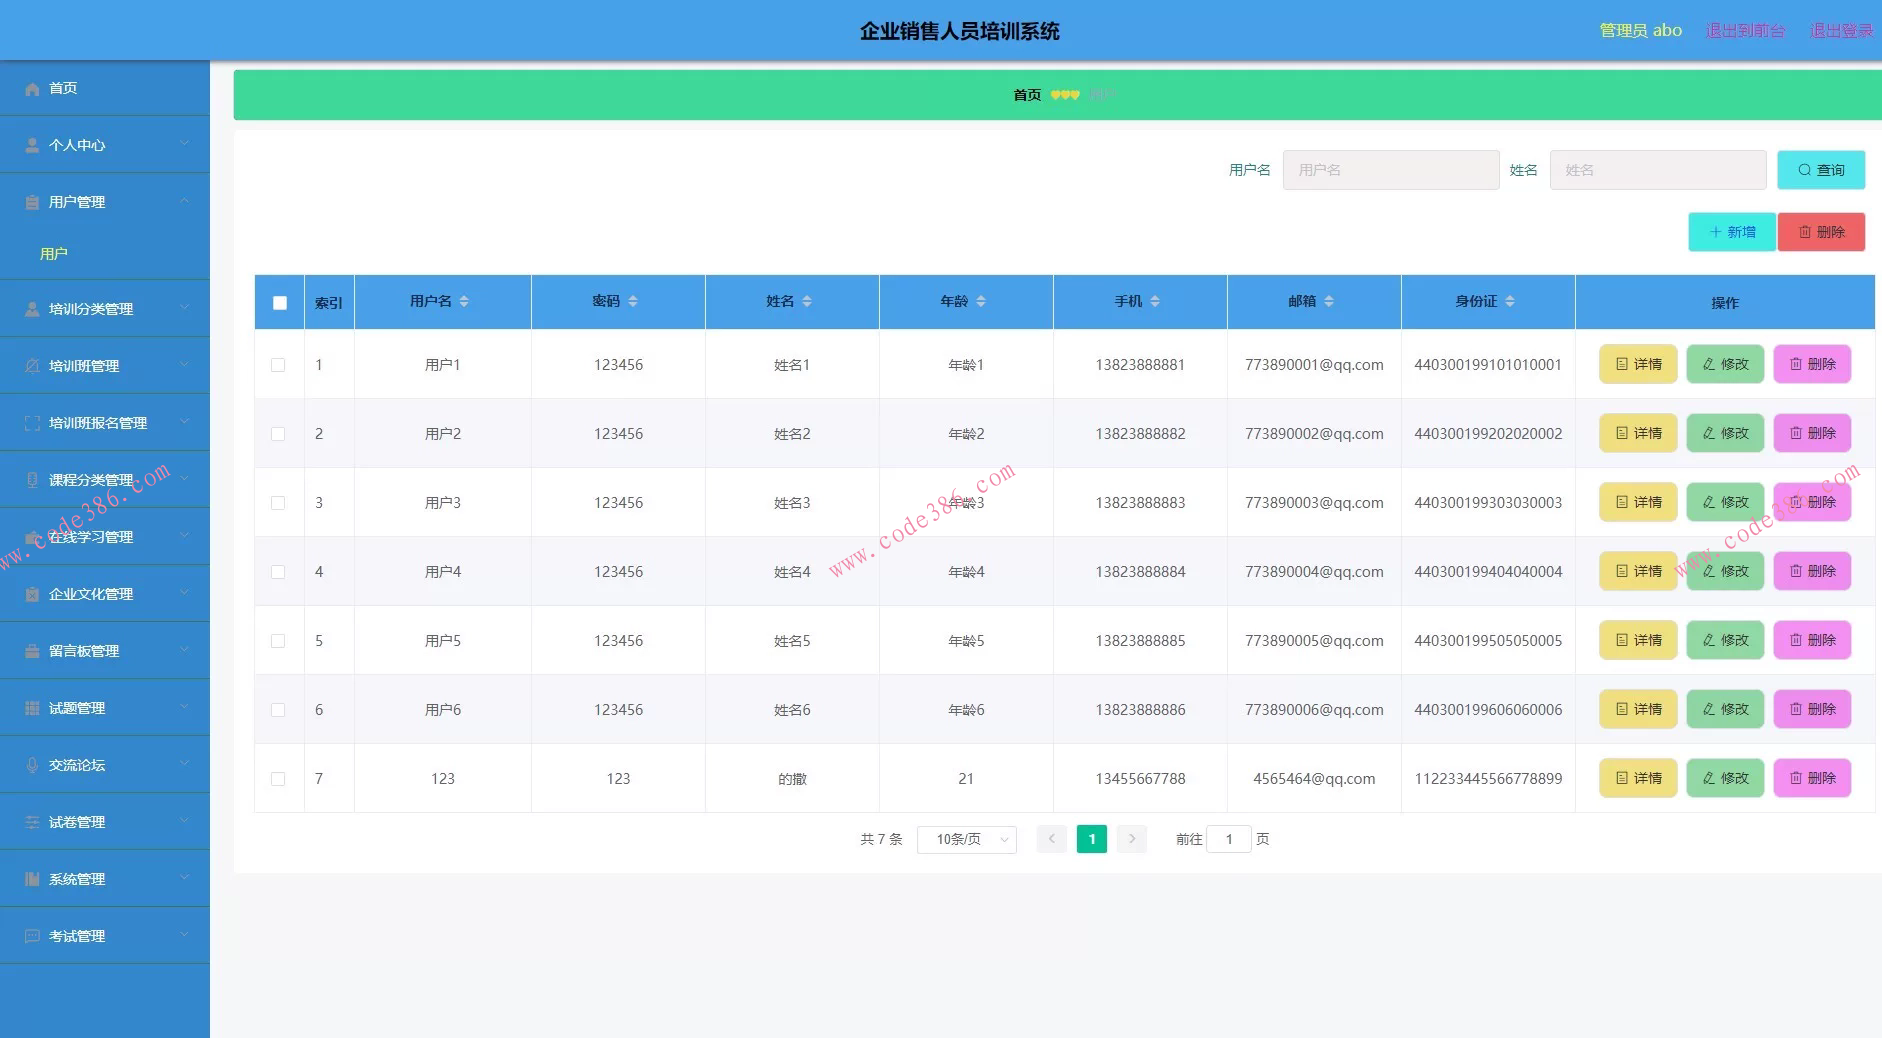
Task: Select the checkbox for row 7
Action: [x=278, y=779]
